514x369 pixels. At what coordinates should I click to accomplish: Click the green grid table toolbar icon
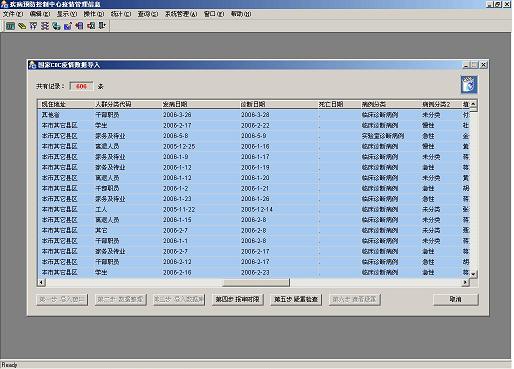pyautogui.click(x=10, y=26)
